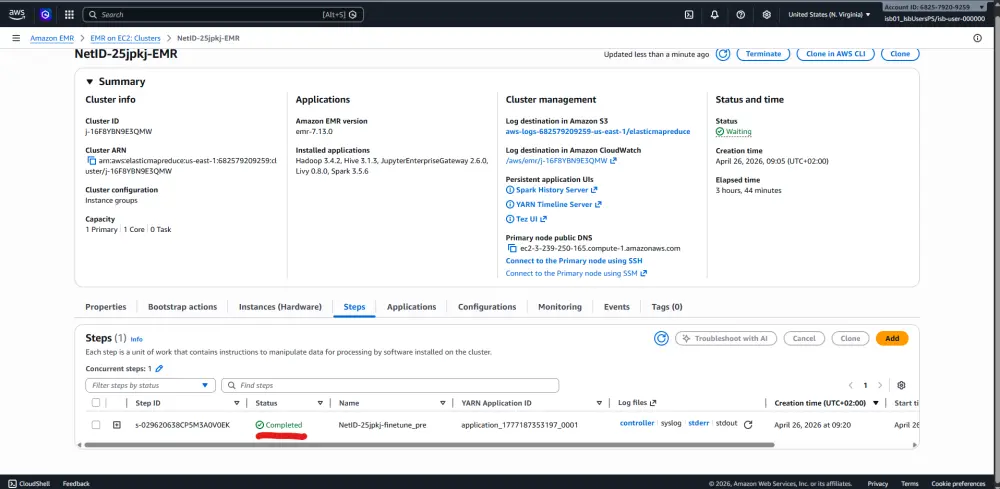Focus the top console Search box
This screenshot has height=489, width=1000.
pyautogui.click(x=224, y=14)
